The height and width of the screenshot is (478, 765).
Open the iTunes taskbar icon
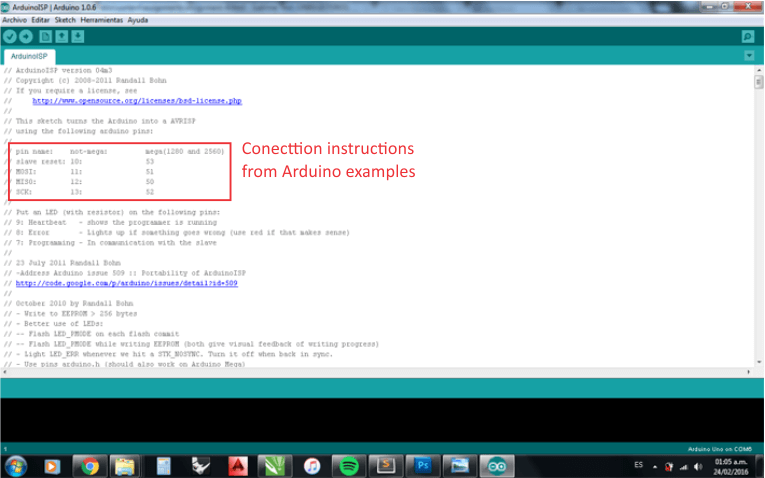click(x=312, y=467)
